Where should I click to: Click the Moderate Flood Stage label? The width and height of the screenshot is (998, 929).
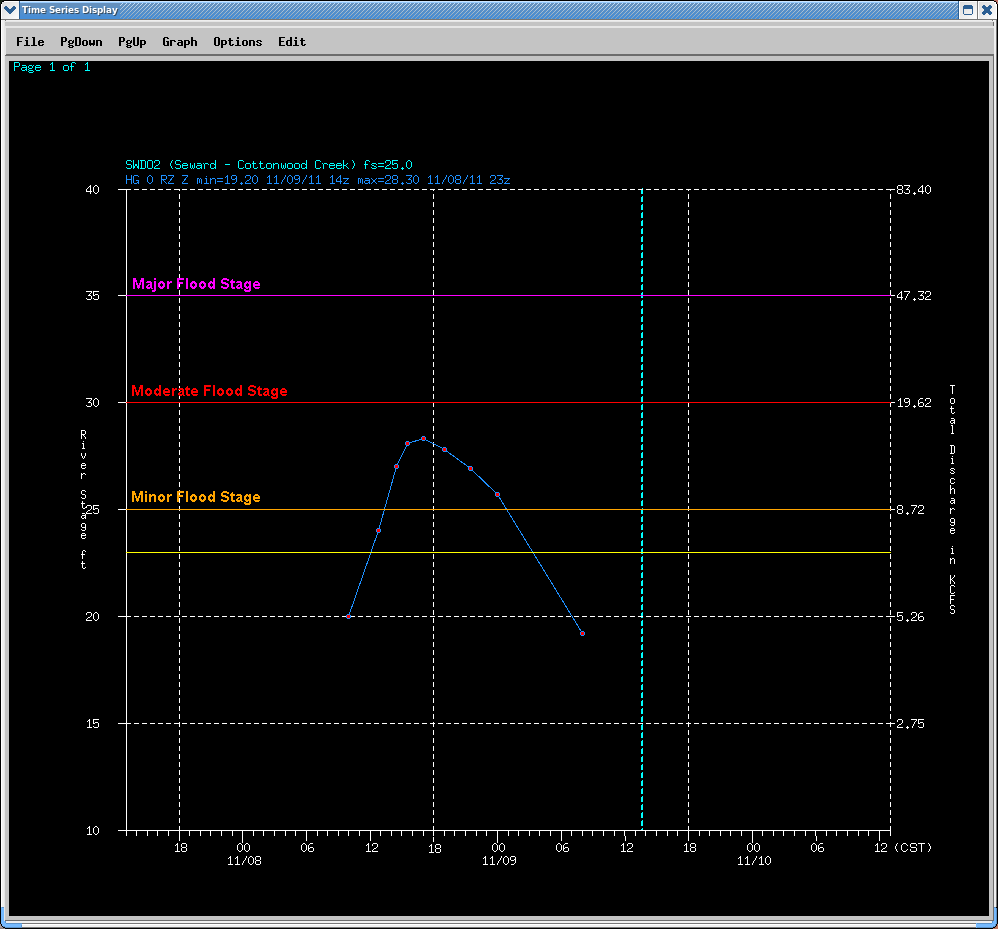pos(209,391)
